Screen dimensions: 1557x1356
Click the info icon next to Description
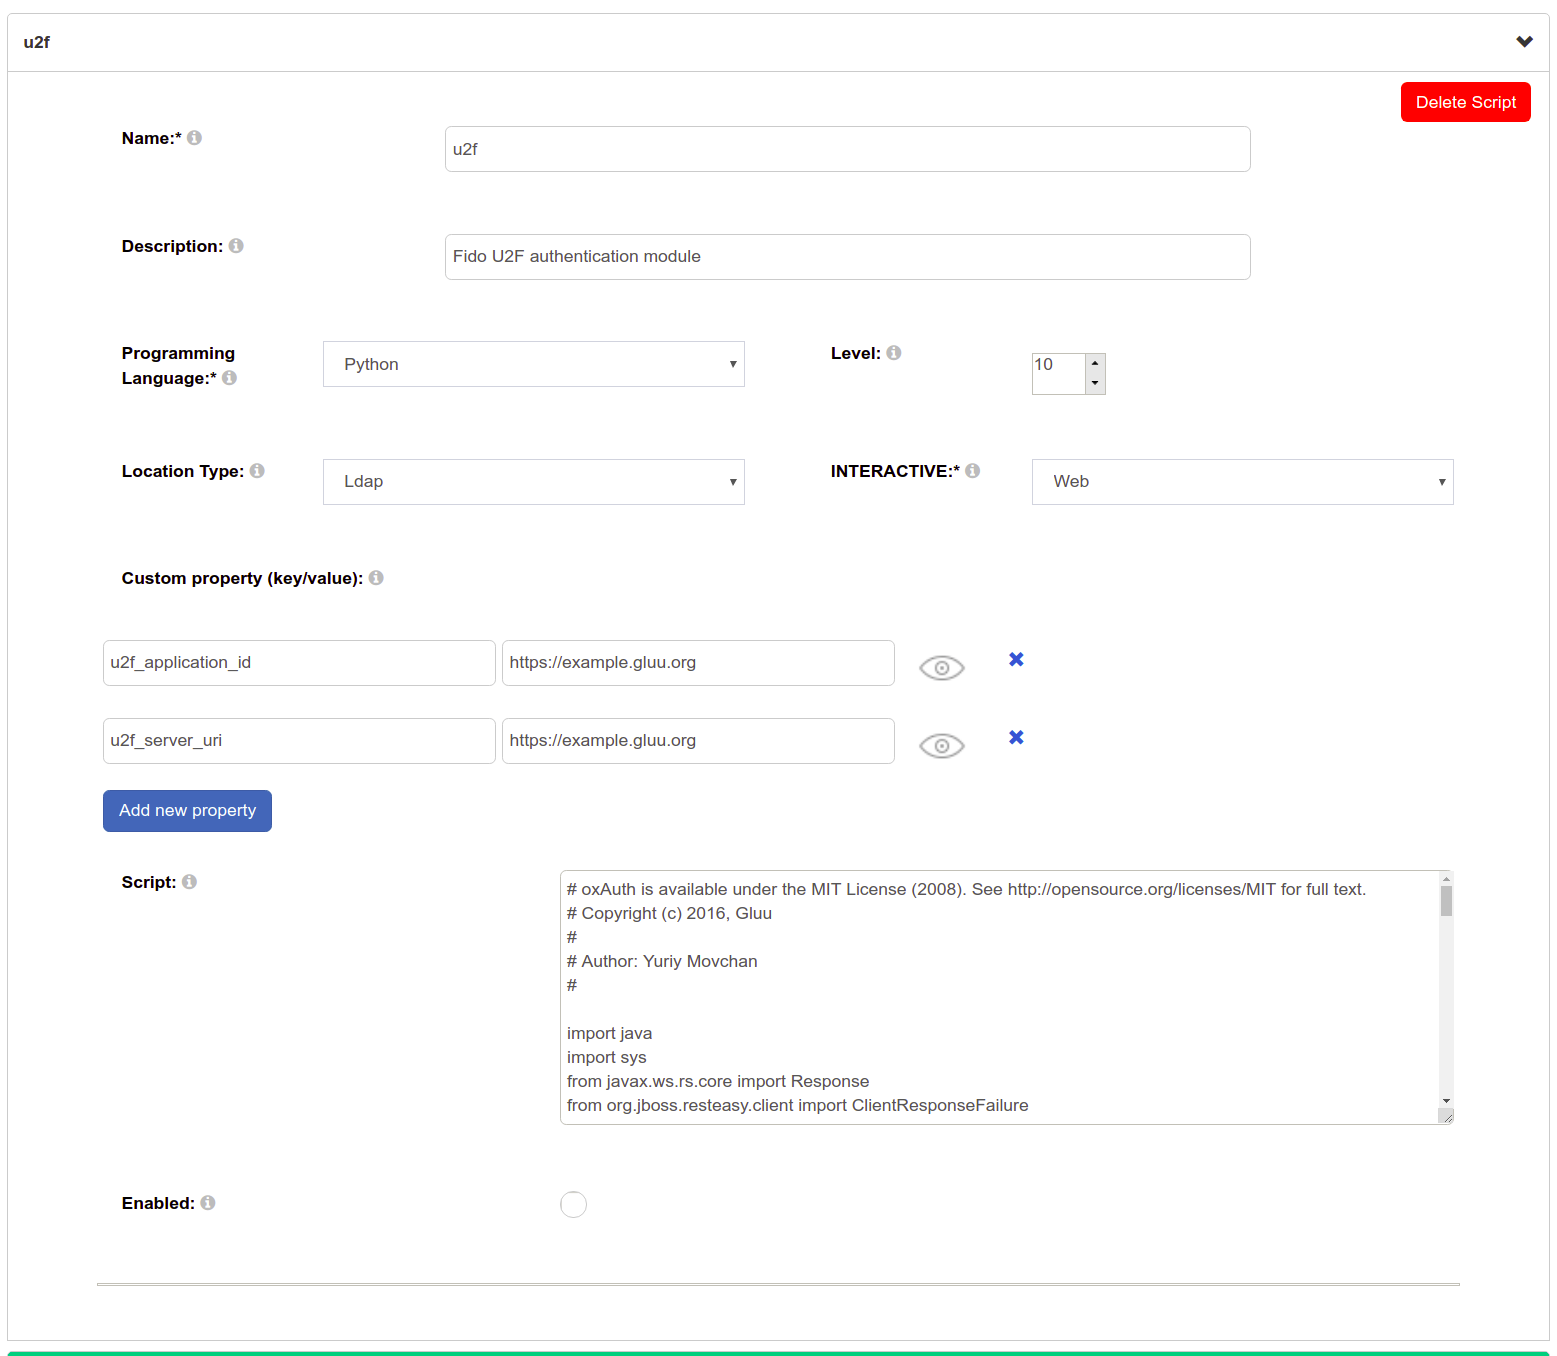click(x=236, y=246)
